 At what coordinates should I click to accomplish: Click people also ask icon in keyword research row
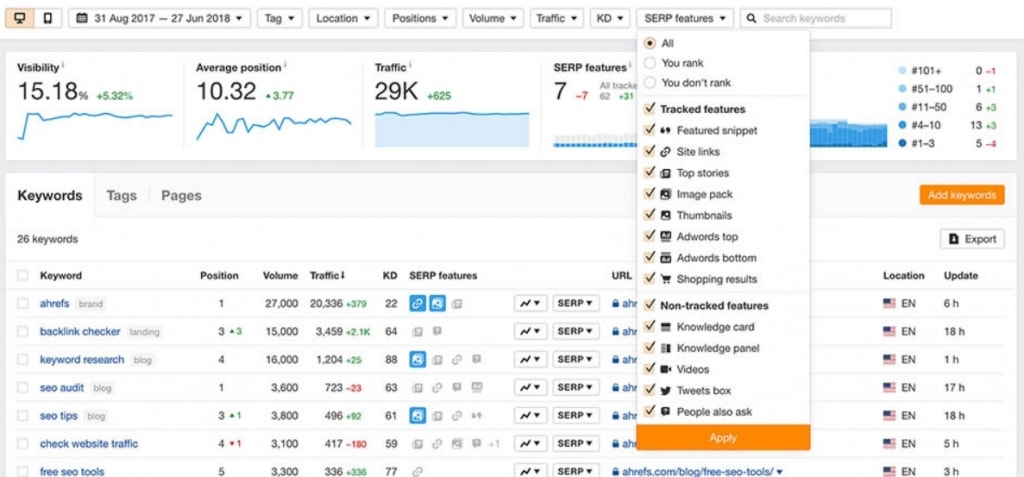[x=477, y=359]
